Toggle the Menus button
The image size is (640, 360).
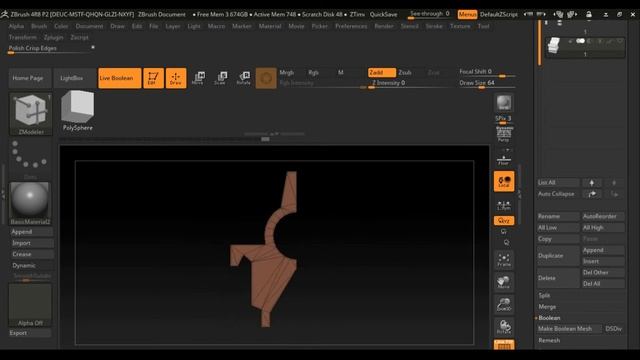coord(467,14)
